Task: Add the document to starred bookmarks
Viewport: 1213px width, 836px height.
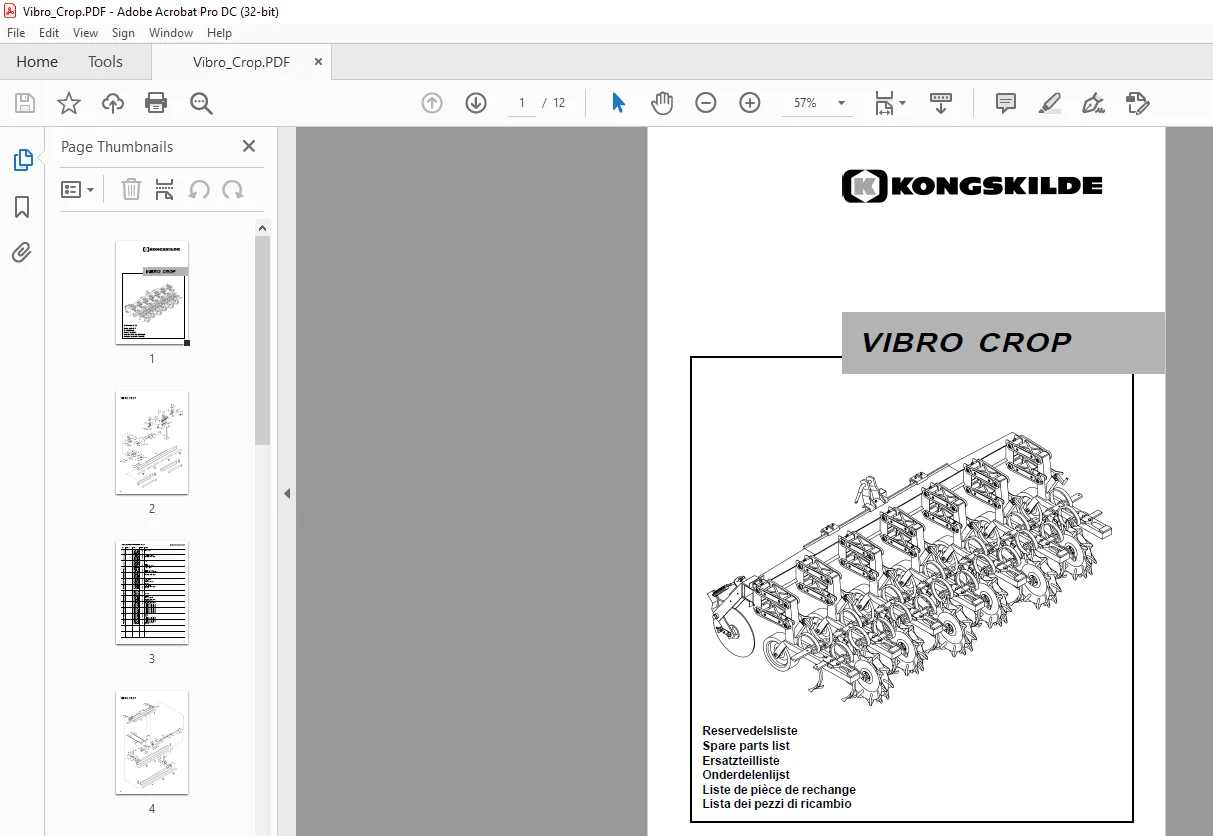Action: [69, 103]
